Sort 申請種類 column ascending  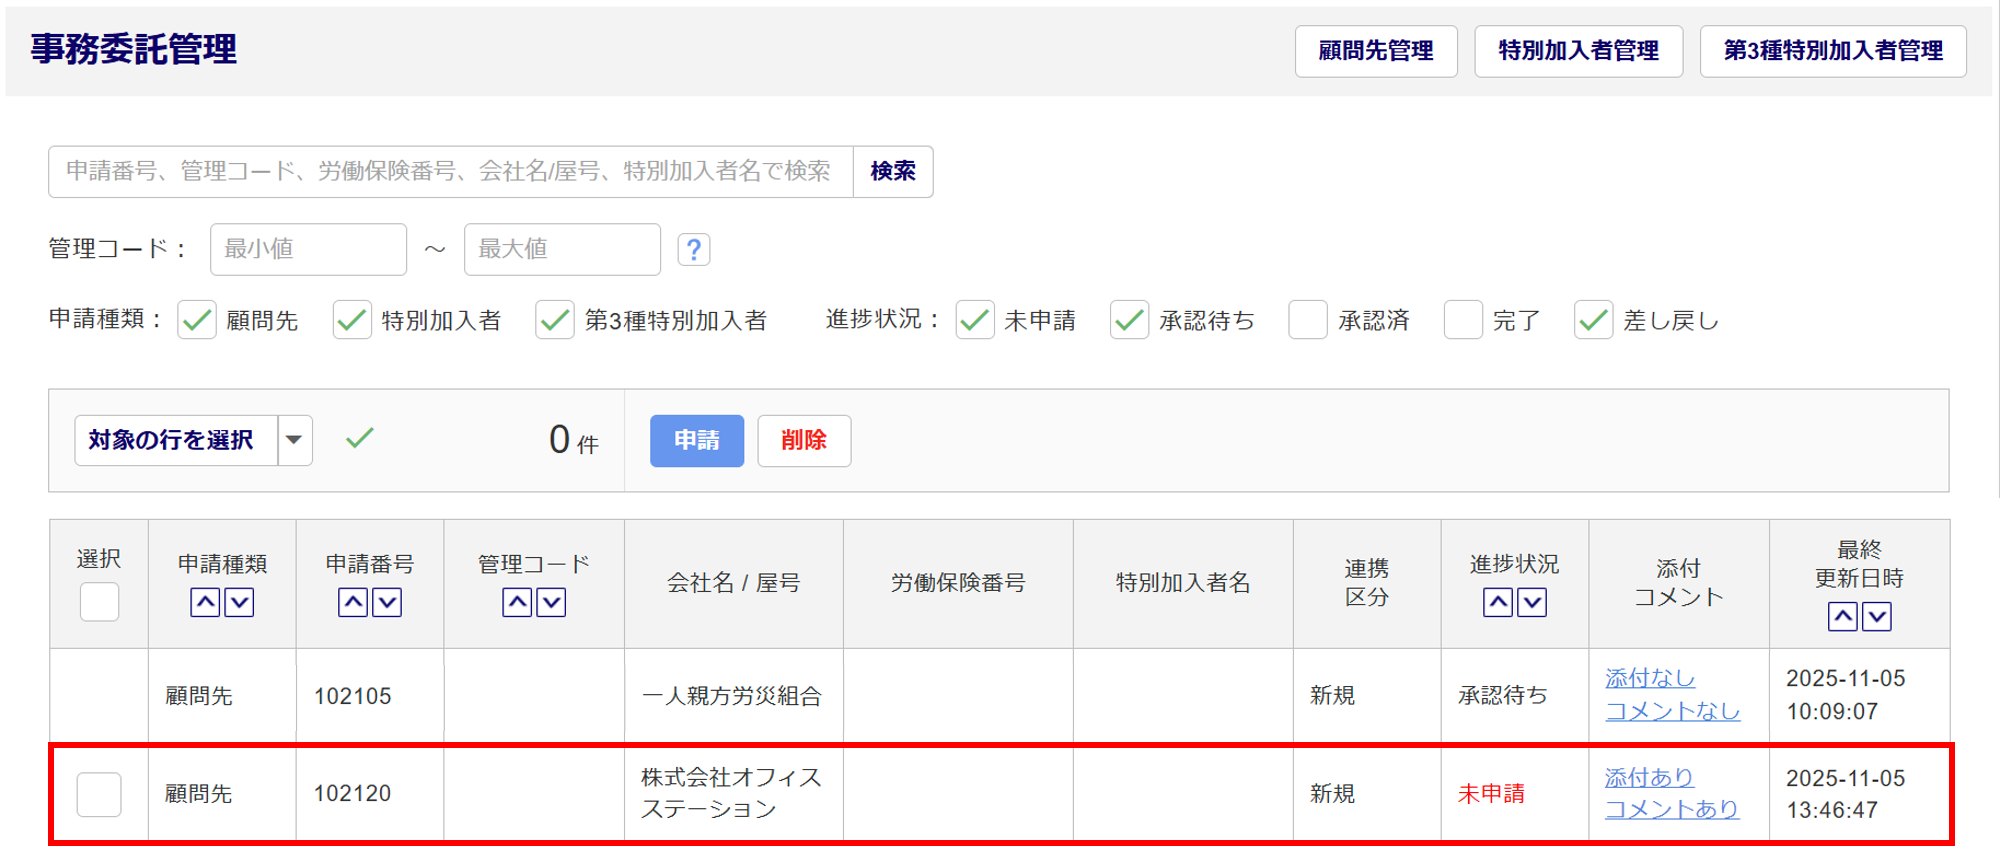[205, 602]
